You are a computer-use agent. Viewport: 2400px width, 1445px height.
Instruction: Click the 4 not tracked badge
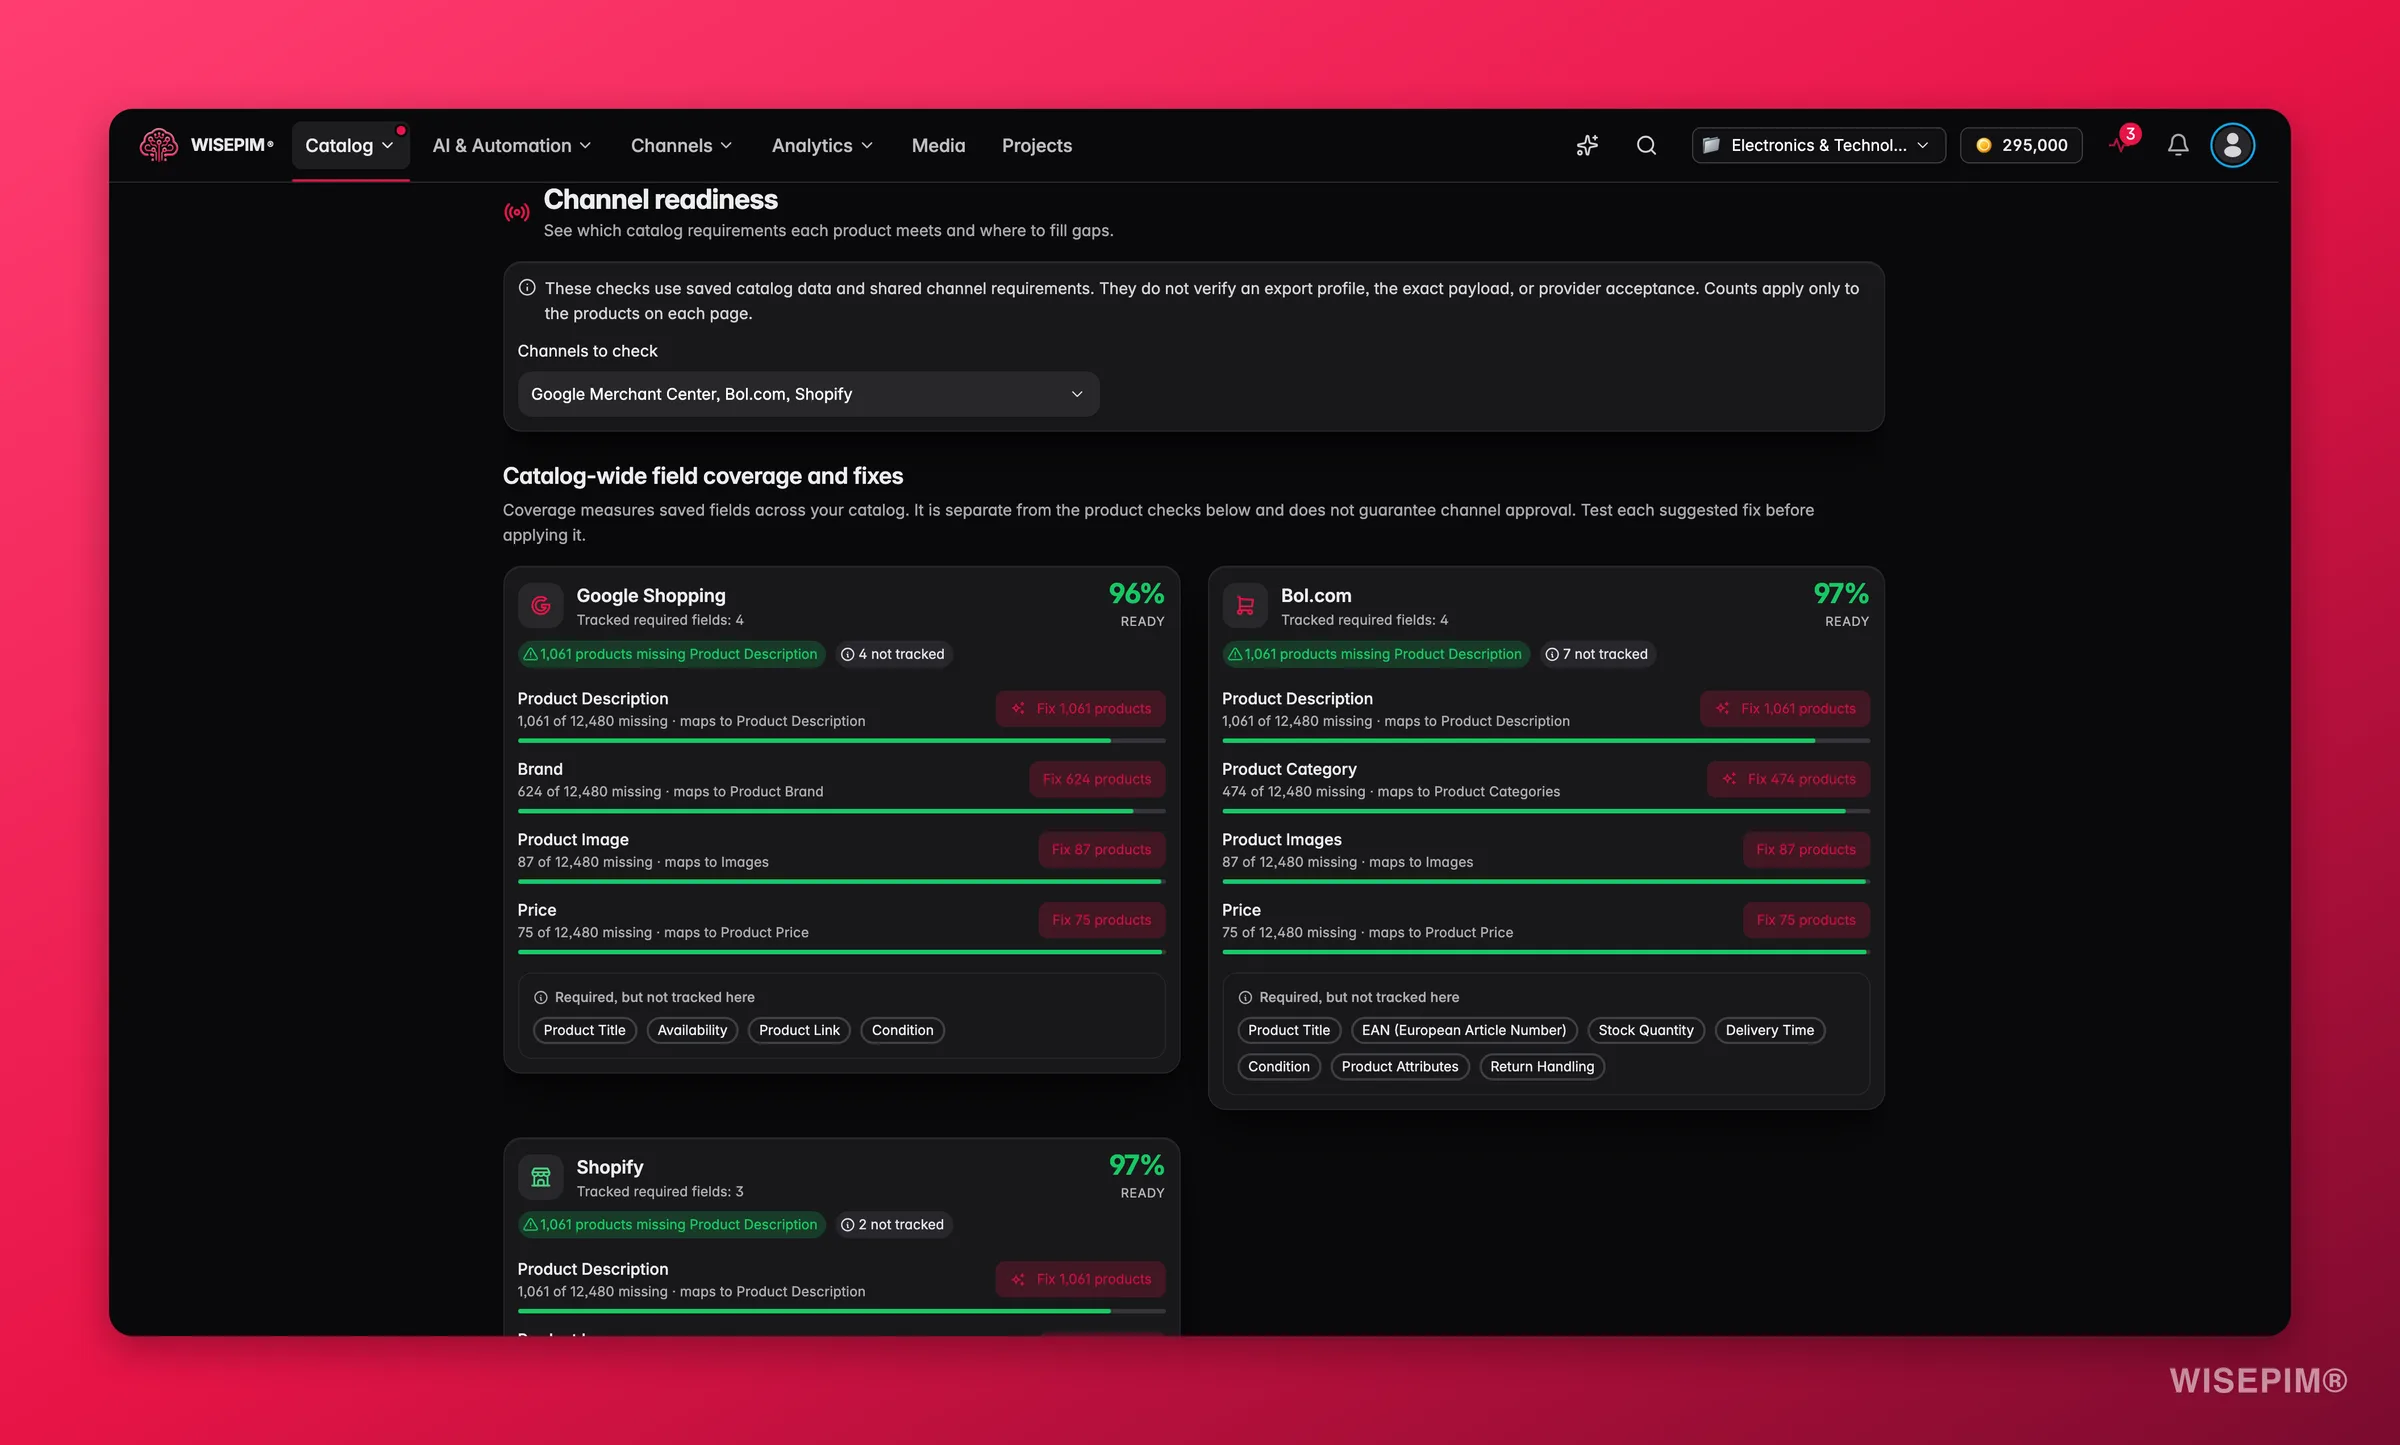tap(893, 654)
